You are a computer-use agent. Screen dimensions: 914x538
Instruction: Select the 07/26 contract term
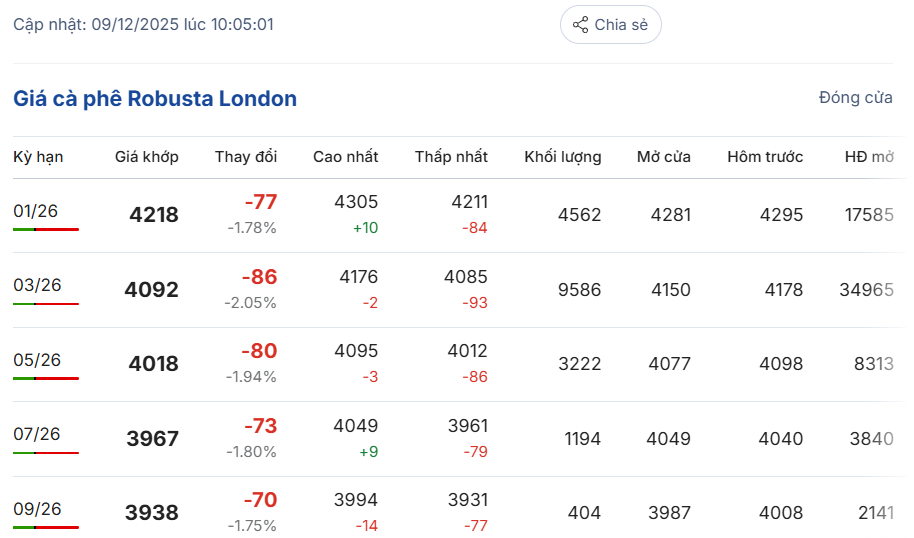37,434
